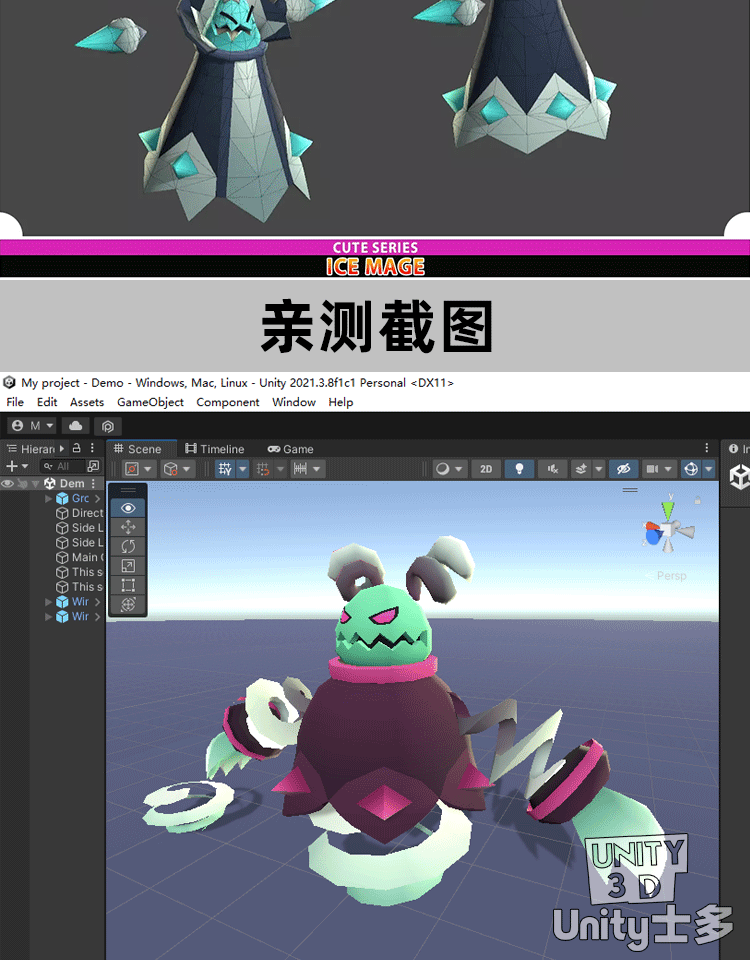Toggle scene audio mute button
Viewport: 750px width, 960px height.
click(x=552, y=469)
